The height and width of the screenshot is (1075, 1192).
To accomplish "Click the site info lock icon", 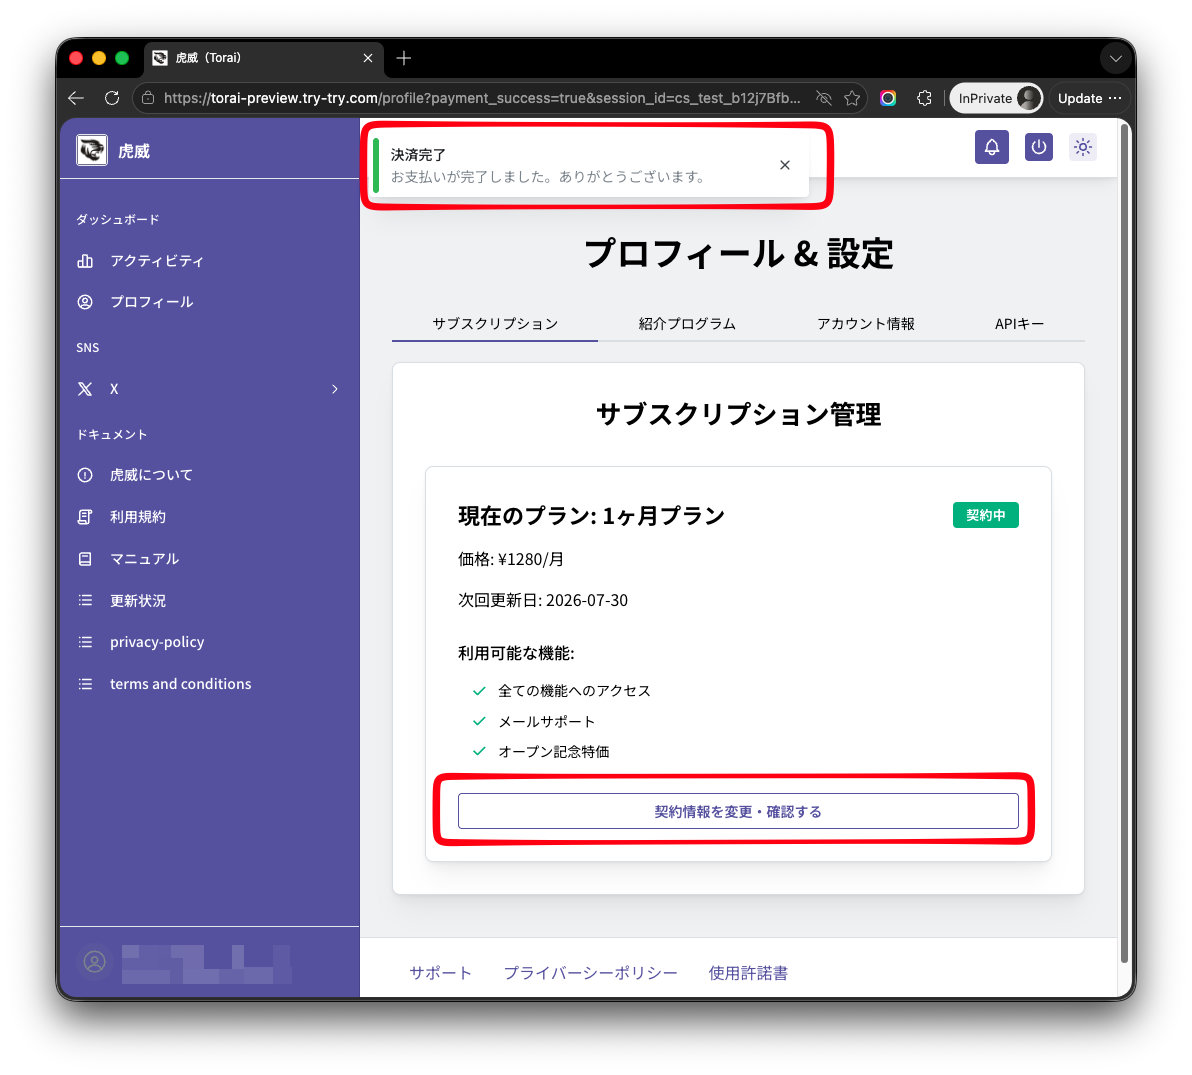I will (148, 98).
